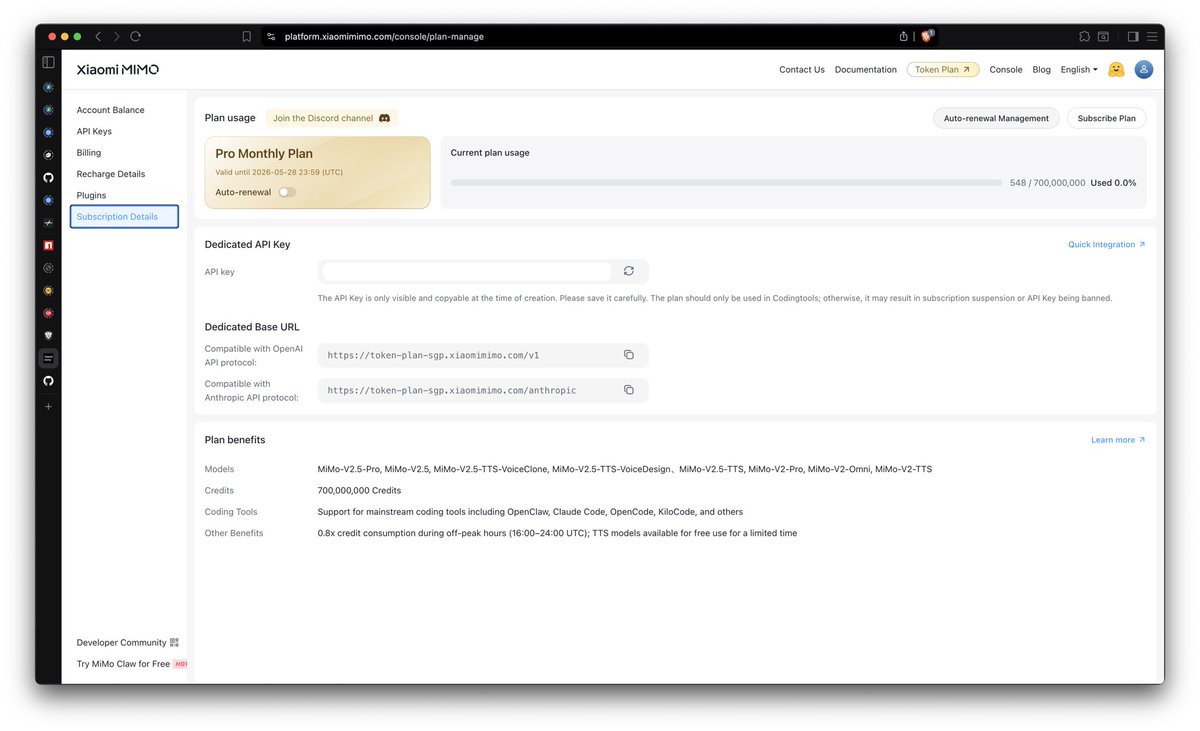Image resolution: width=1200 pixels, height=731 pixels.
Task: Reload the page with the refresh icon
Action: point(135,36)
